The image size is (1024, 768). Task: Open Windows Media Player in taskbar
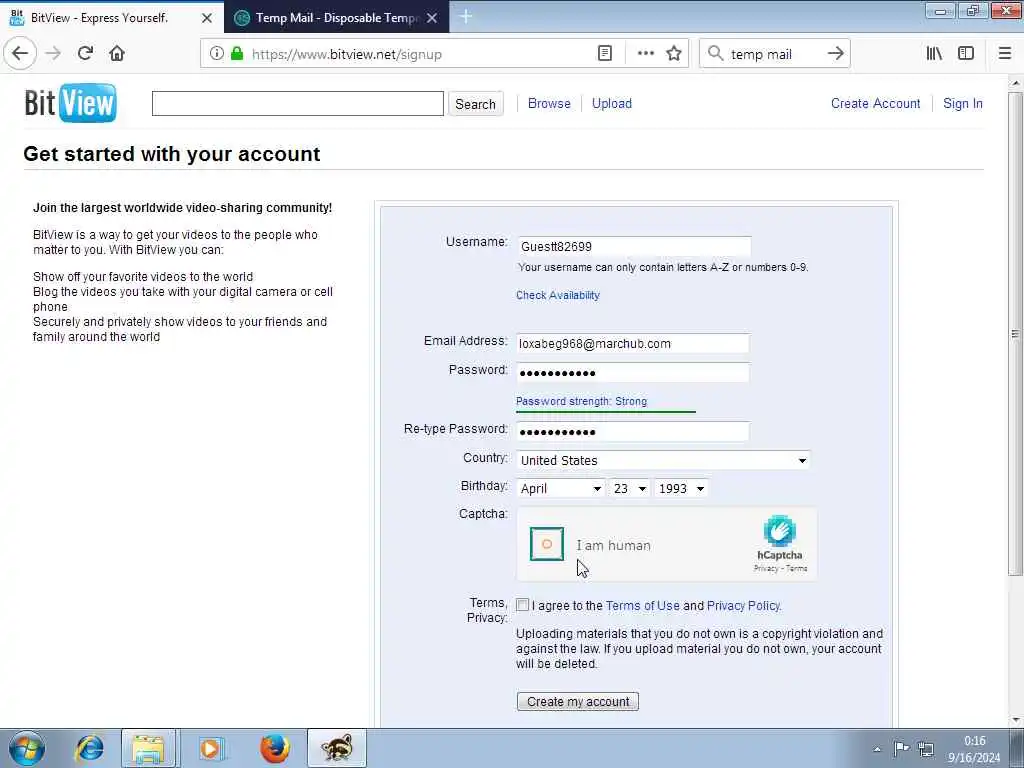coord(211,748)
